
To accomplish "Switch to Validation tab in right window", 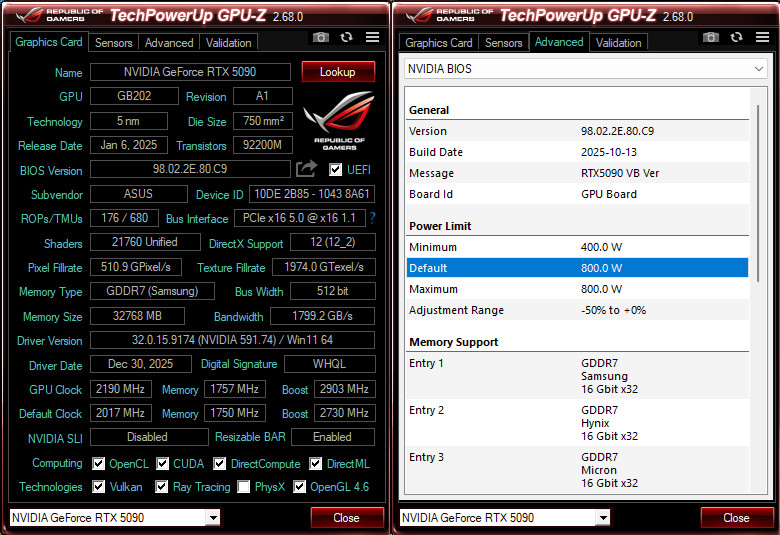I will click(x=618, y=43).
